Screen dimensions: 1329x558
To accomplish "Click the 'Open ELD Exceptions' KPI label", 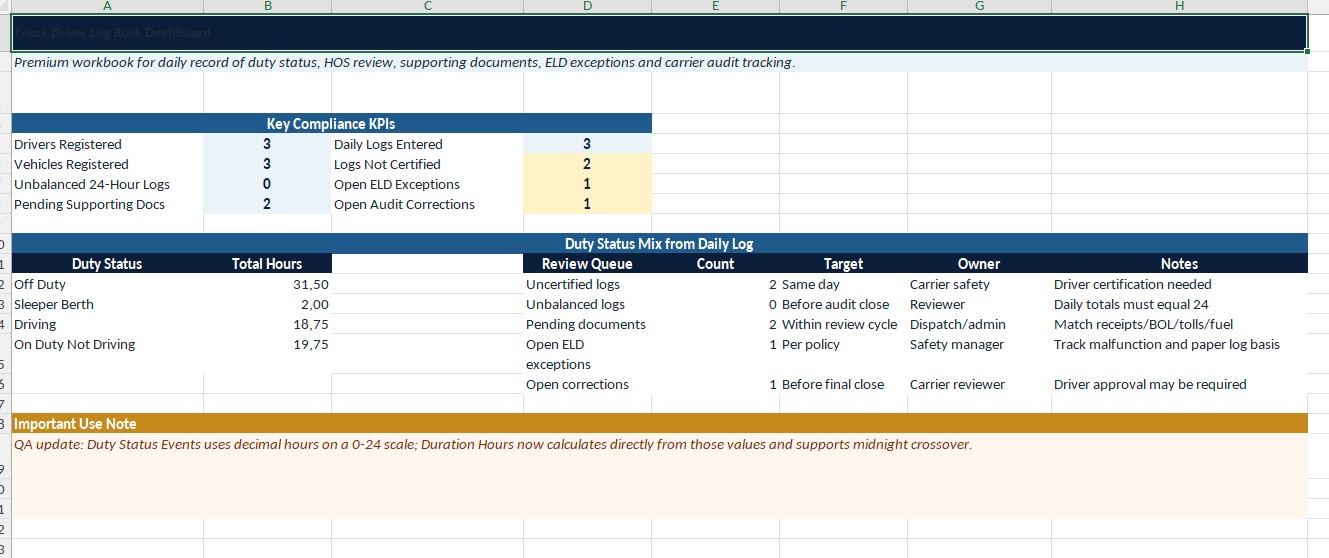I will coord(427,184).
